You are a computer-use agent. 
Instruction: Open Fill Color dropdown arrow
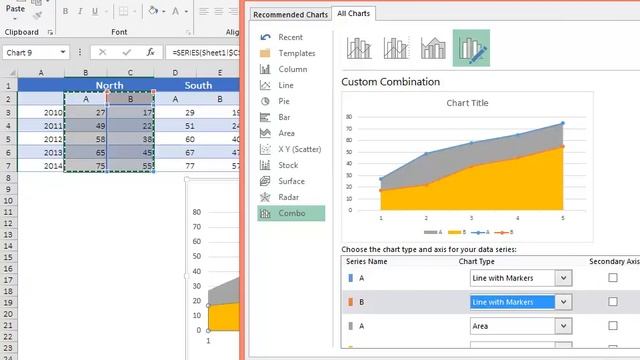pyautogui.click(x=164, y=11)
